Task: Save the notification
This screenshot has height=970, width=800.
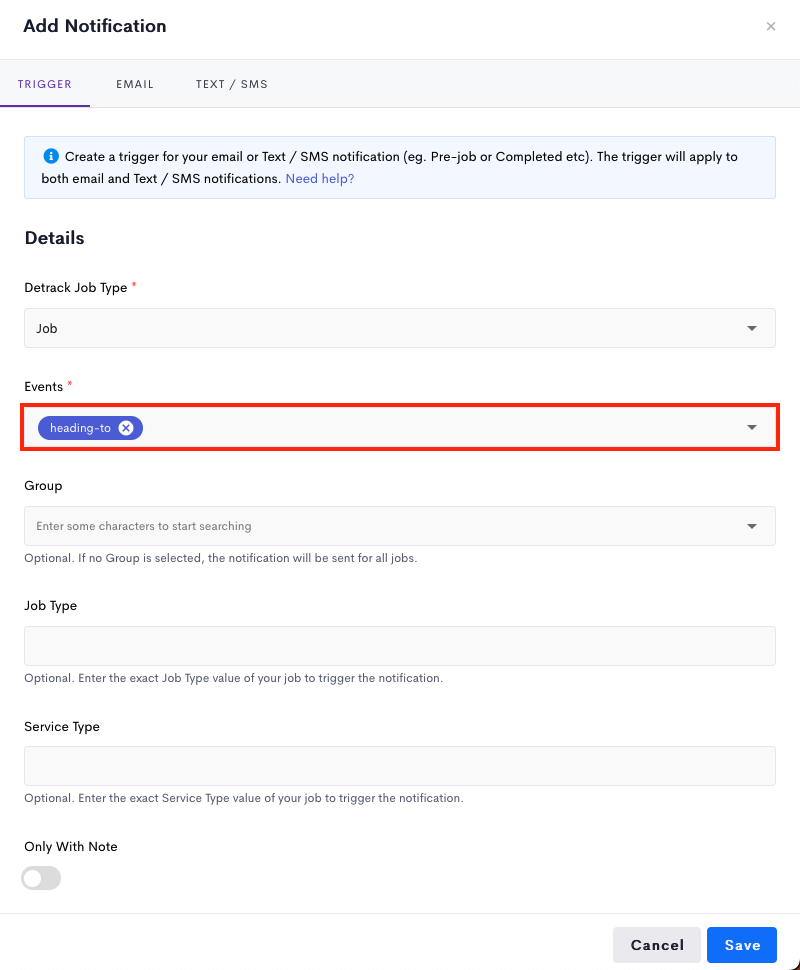Action: tap(742, 945)
